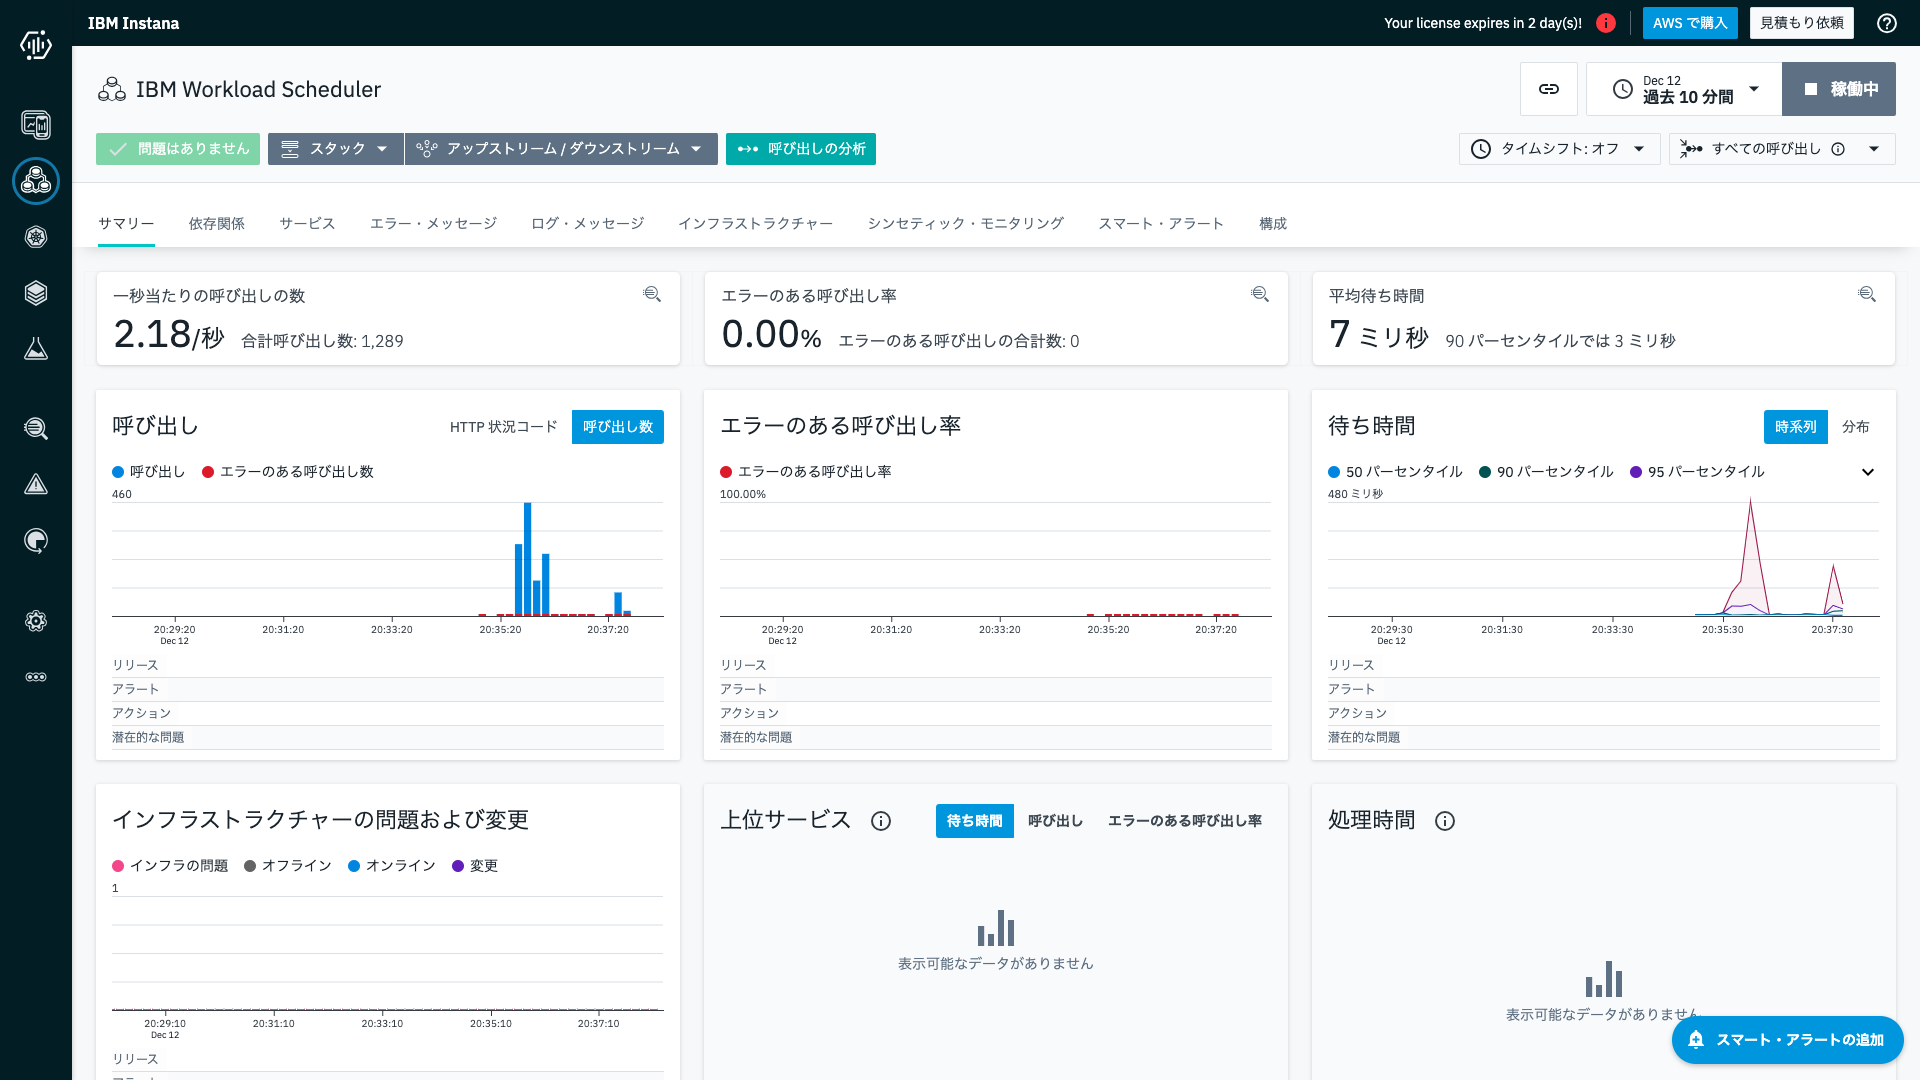Viewport: 1920px width, 1080px height.
Task: Open the タイムシフト: オフ dropdown
Action: click(x=1558, y=148)
